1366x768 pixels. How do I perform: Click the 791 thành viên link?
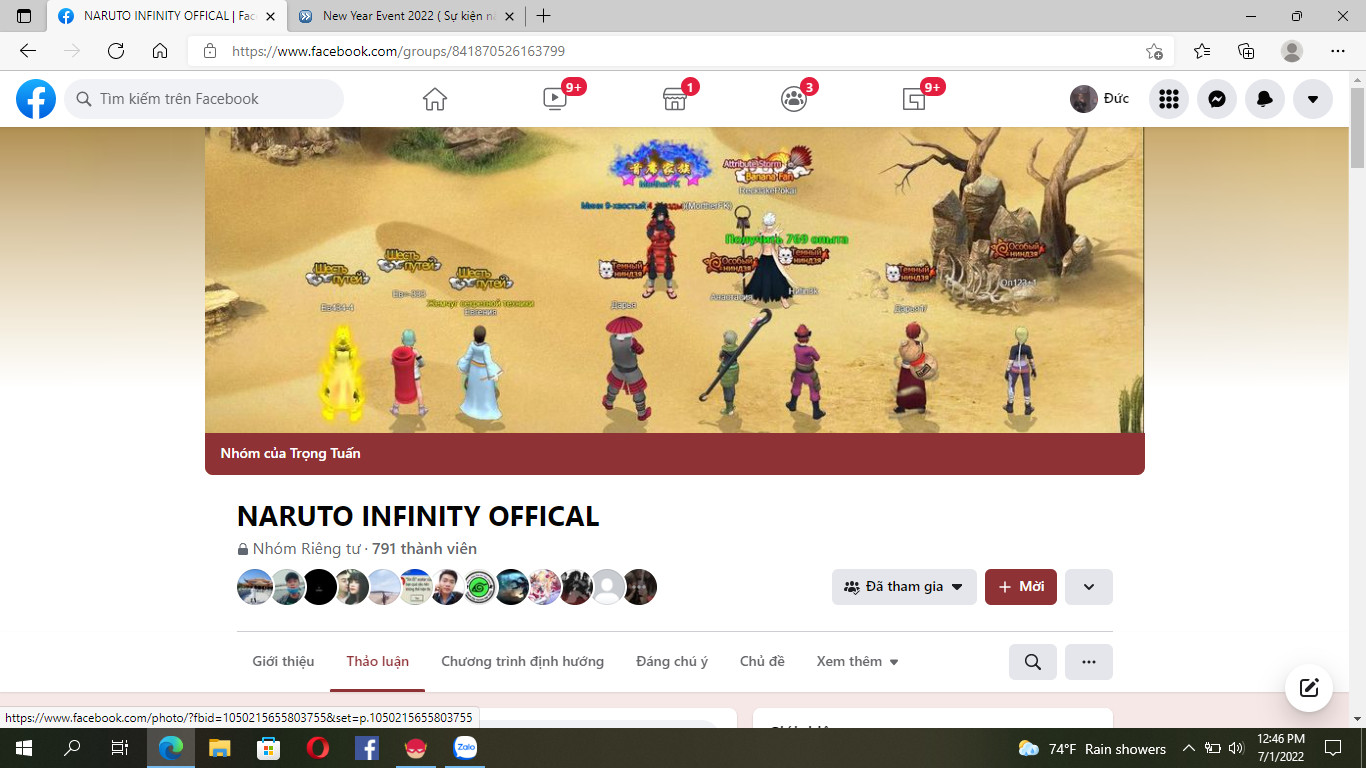[x=424, y=549]
